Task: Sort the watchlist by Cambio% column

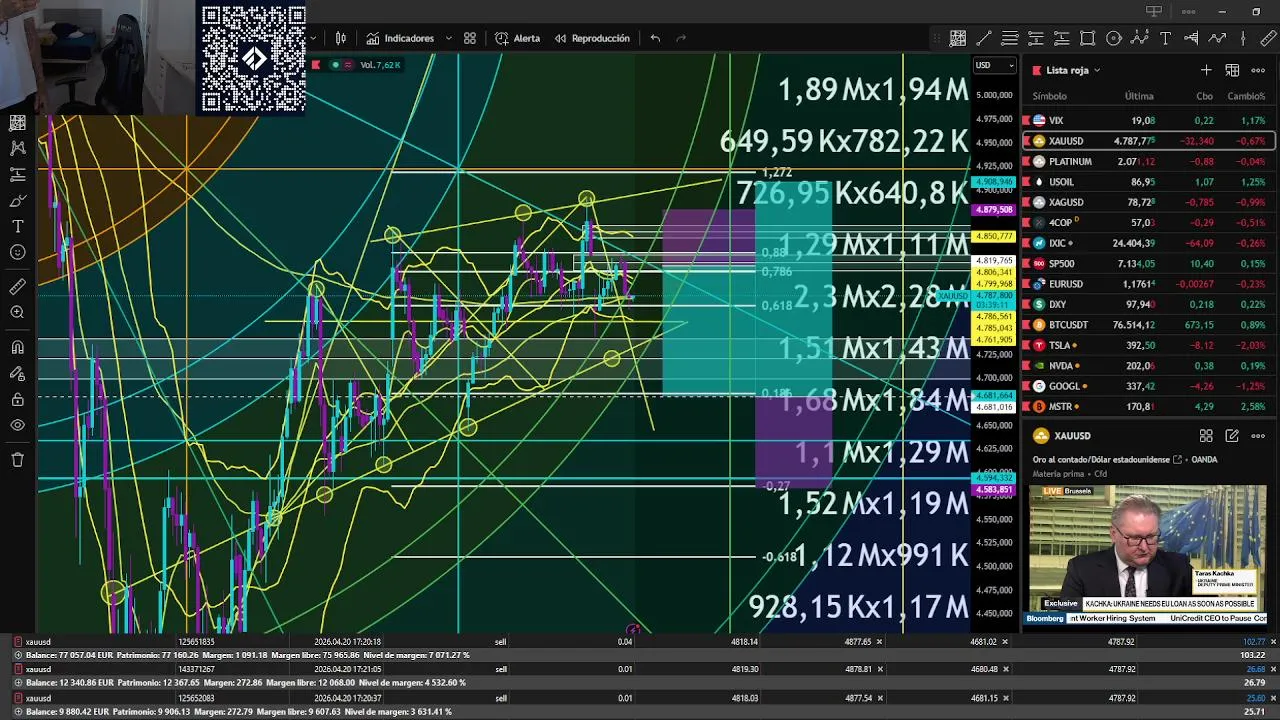Action: pos(1247,96)
